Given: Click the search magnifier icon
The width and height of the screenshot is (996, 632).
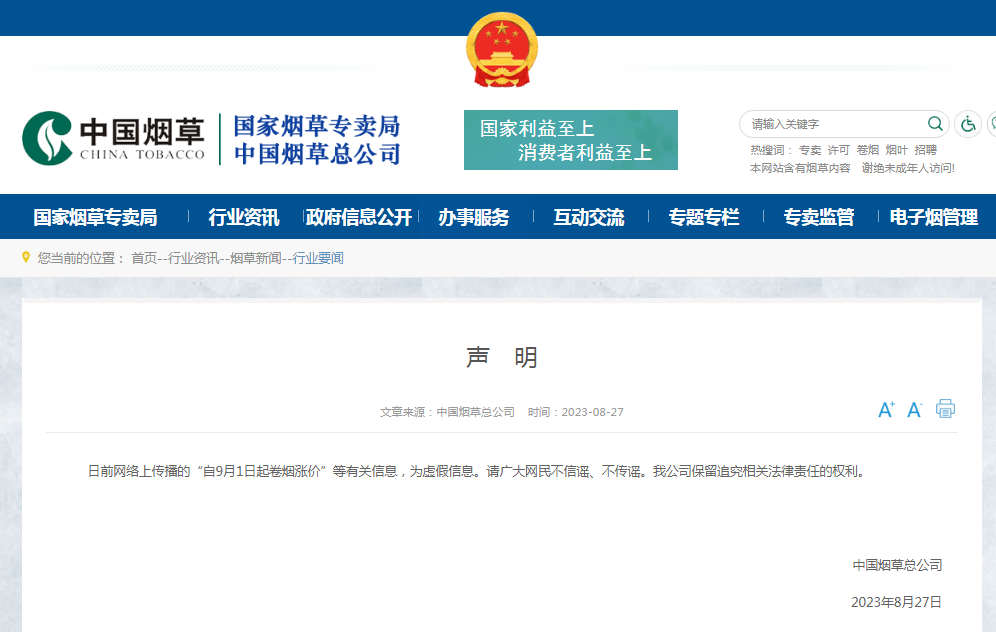Looking at the screenshot, I should coord(934,124).
